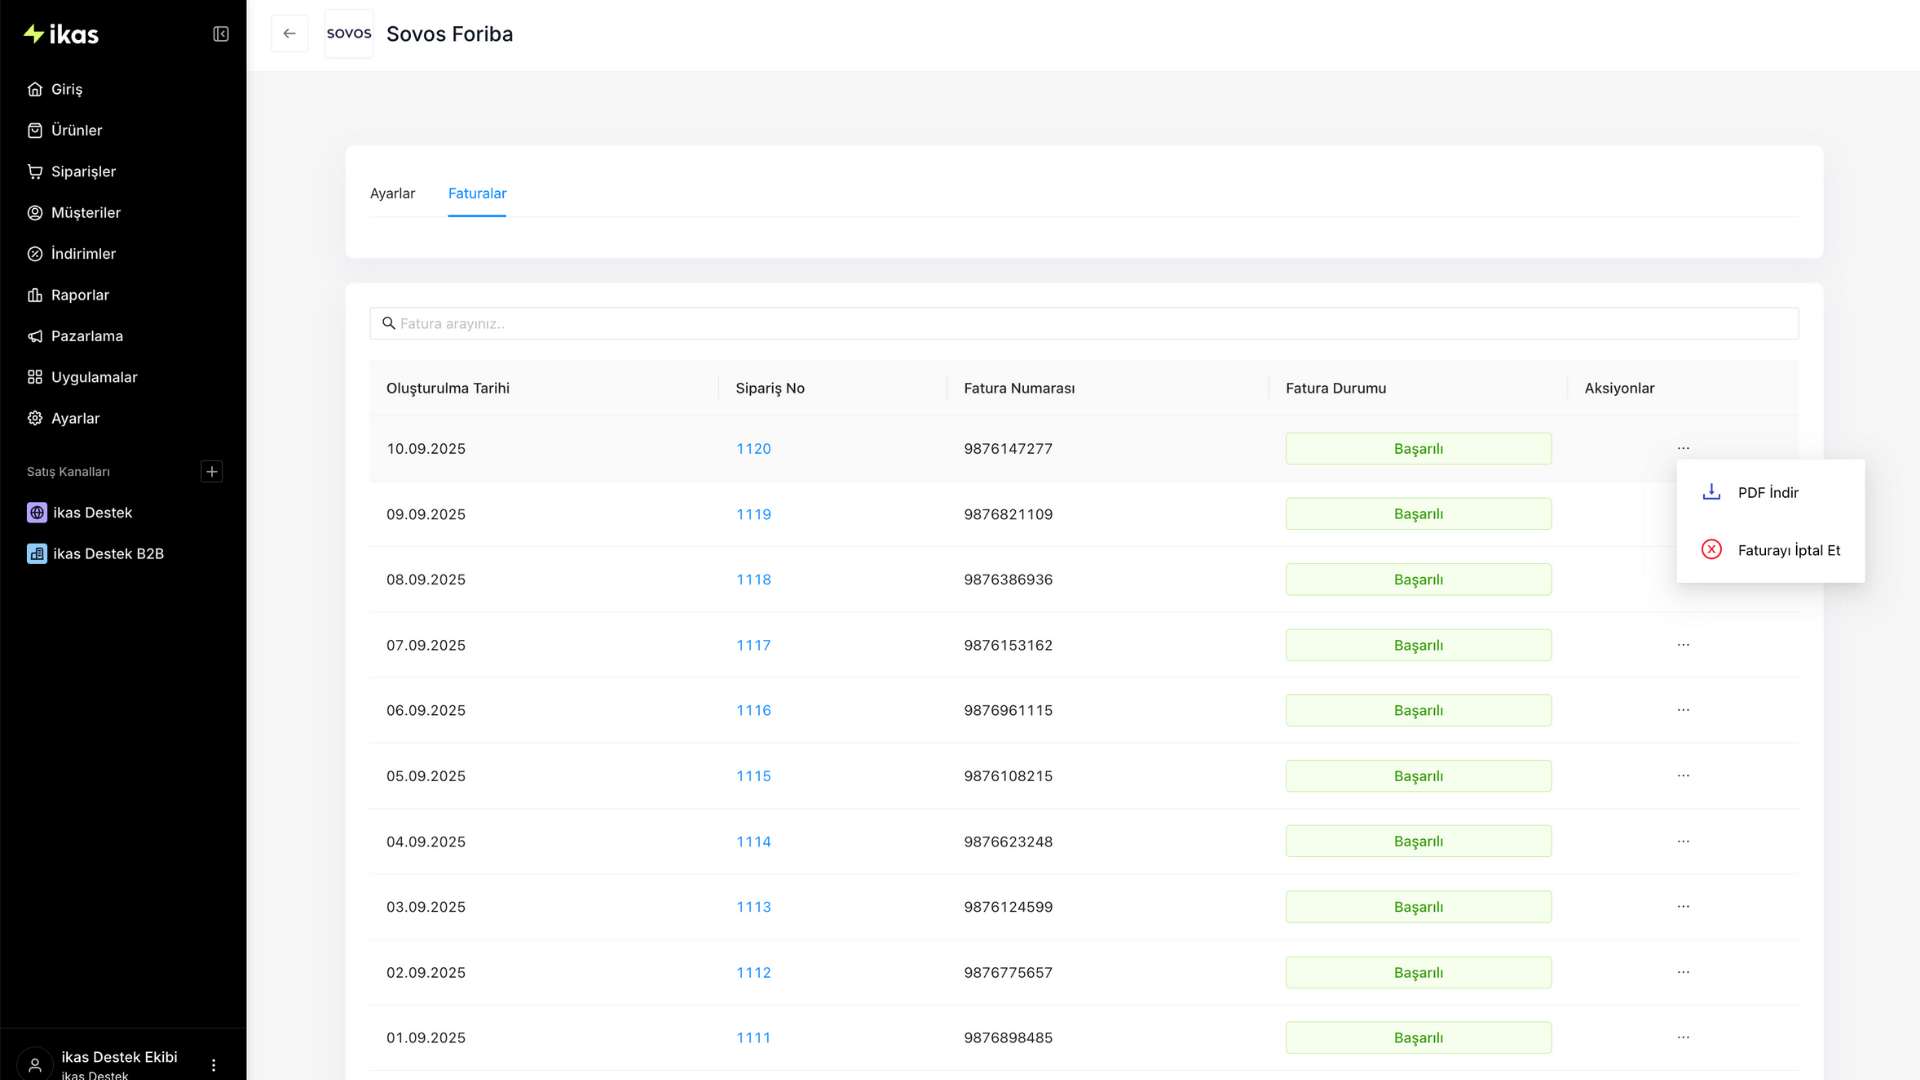The width and height of the screenshot is (1920, 1080).
Task: Click the Sovos app logo
Action: click(349, 33)
